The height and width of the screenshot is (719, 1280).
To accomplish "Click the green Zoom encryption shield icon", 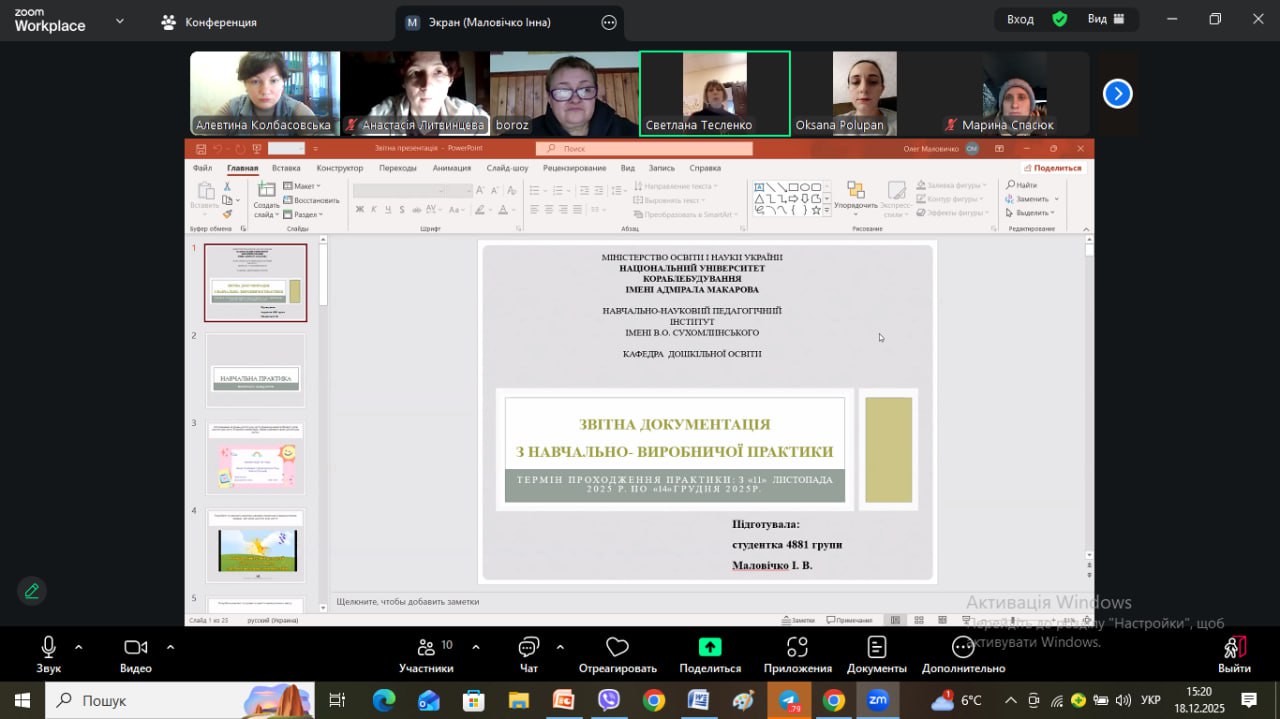I will point(1060,19).
